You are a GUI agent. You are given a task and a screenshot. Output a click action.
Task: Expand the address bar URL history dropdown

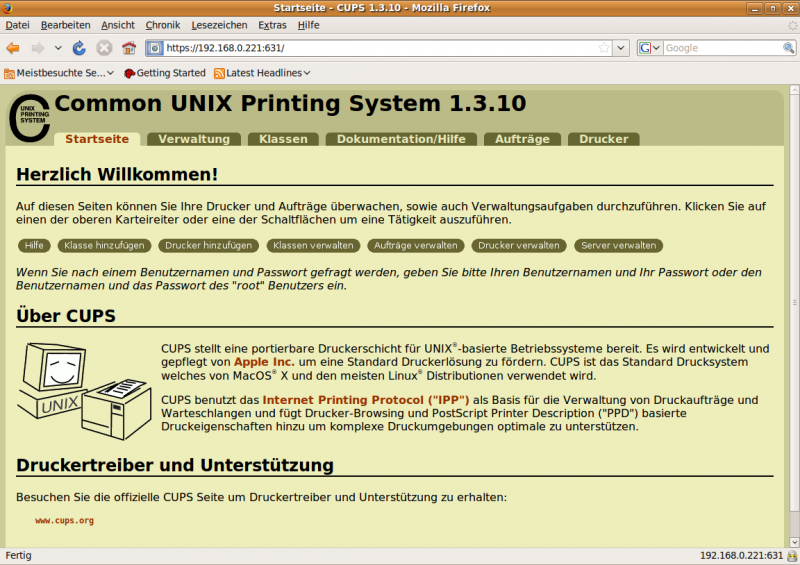tap(620, 48)
